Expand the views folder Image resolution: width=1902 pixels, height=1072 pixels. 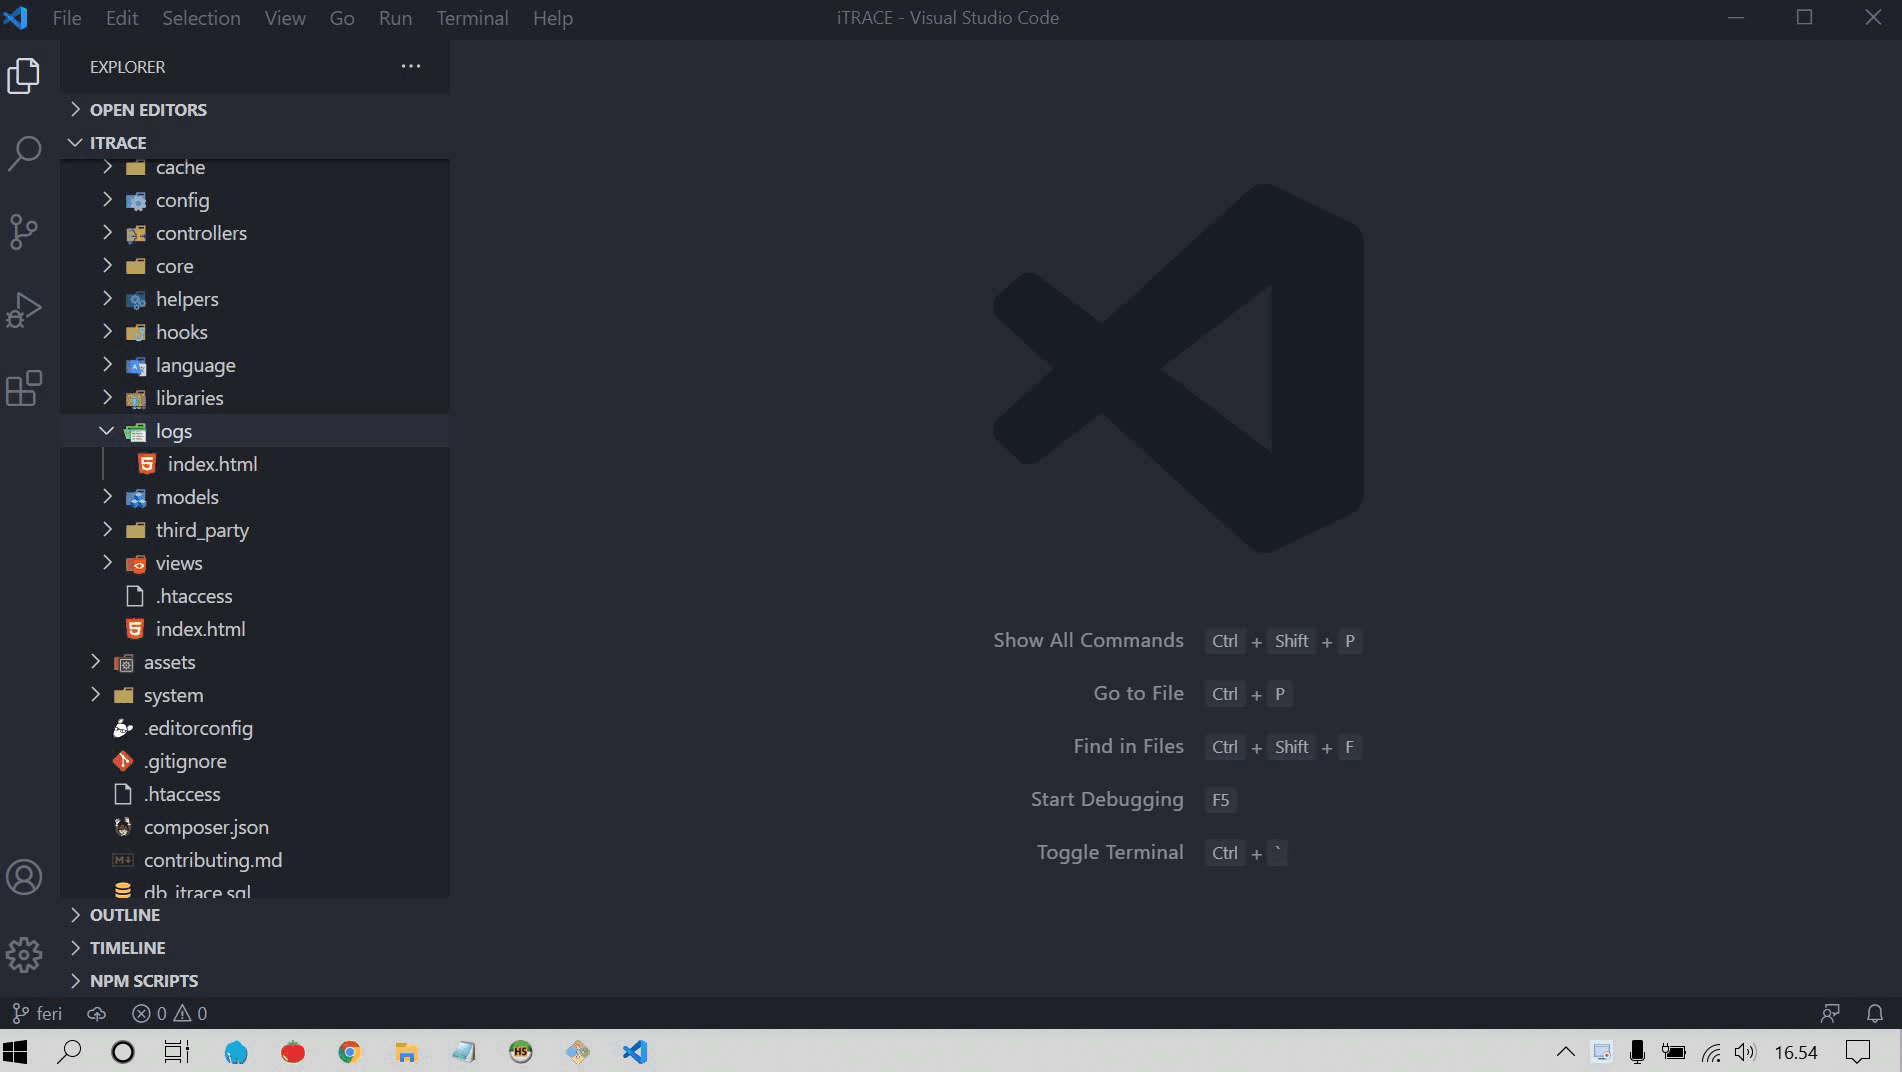(x=255, y=563)
